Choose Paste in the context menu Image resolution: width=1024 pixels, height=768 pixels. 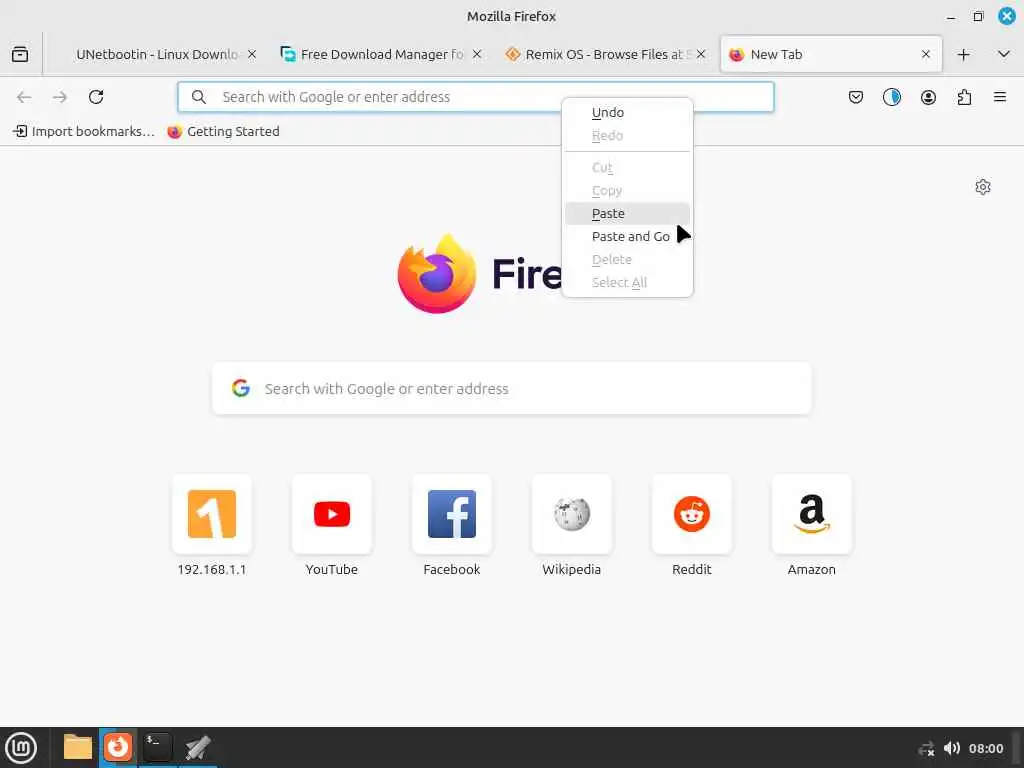click(627, 214)
